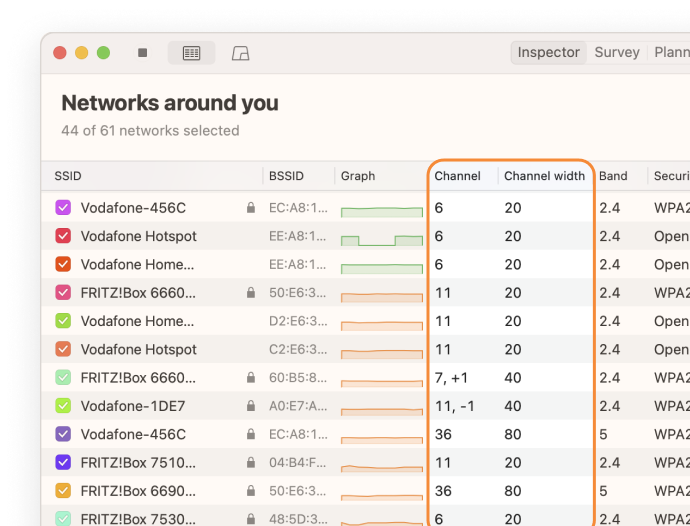Click lock icon on FRITZ!Box 6660... 60:B5:8... row
This screenshot has height=526, width=690.
[x=251, y=377]
